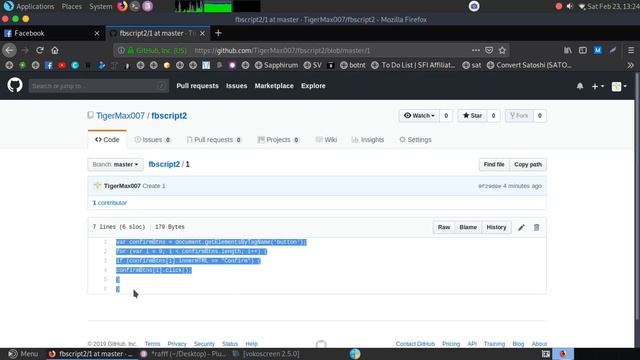Close the Facebook tab
Screen dimensions: 640x360
point(97,33)
